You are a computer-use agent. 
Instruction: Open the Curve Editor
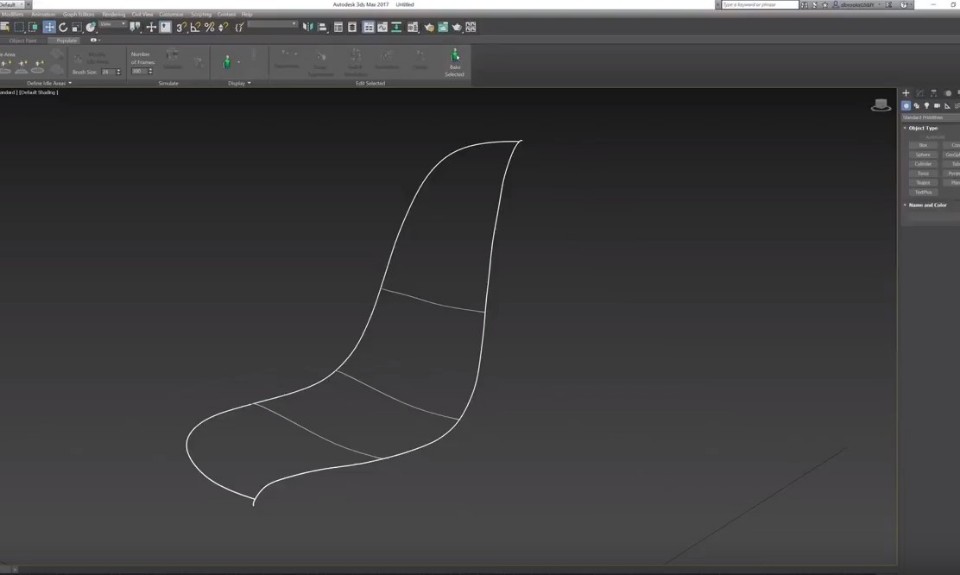coord(382,27)
